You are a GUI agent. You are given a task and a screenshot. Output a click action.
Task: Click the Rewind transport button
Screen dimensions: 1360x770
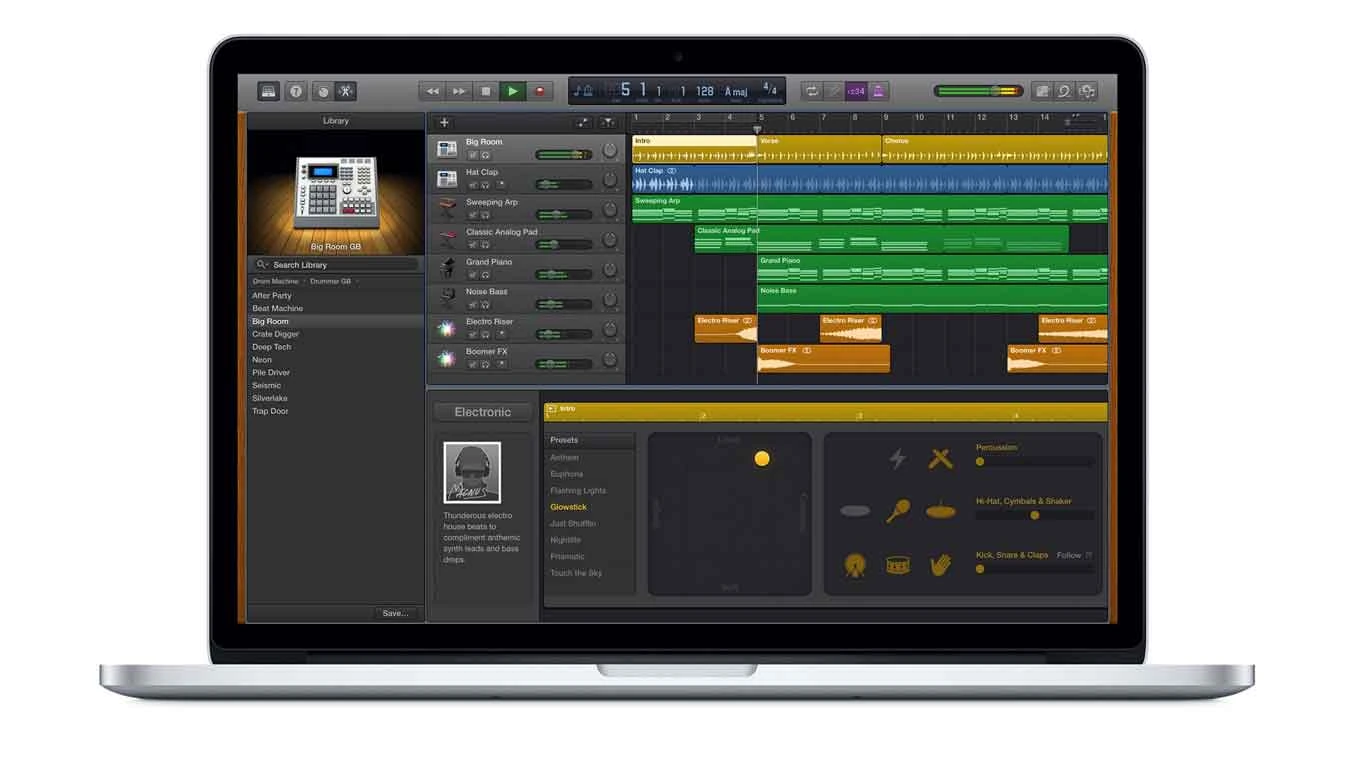(x=432, y=91)
